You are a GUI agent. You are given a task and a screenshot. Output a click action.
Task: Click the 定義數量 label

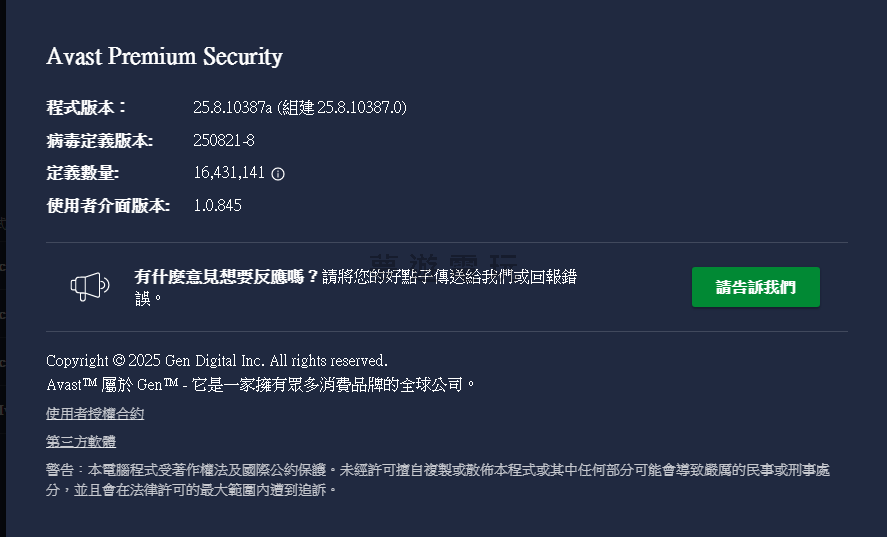pyautogui.click(x=82, y=174)
